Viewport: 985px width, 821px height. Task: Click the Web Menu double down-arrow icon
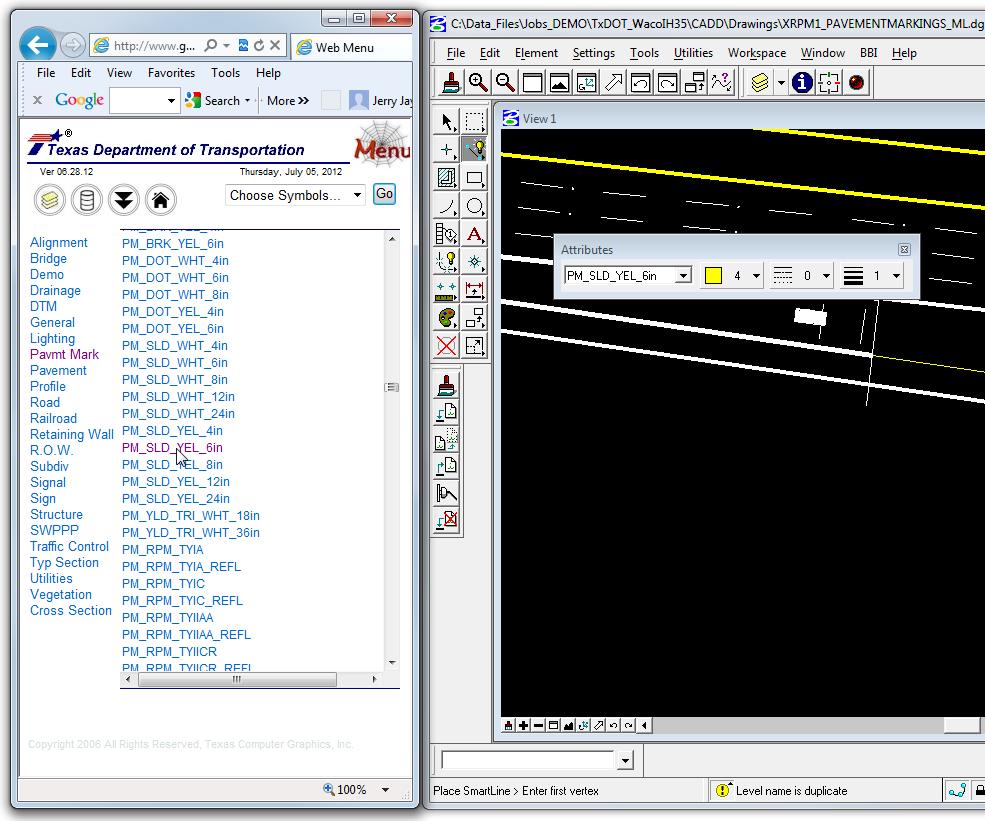click(x=124, y=200)
